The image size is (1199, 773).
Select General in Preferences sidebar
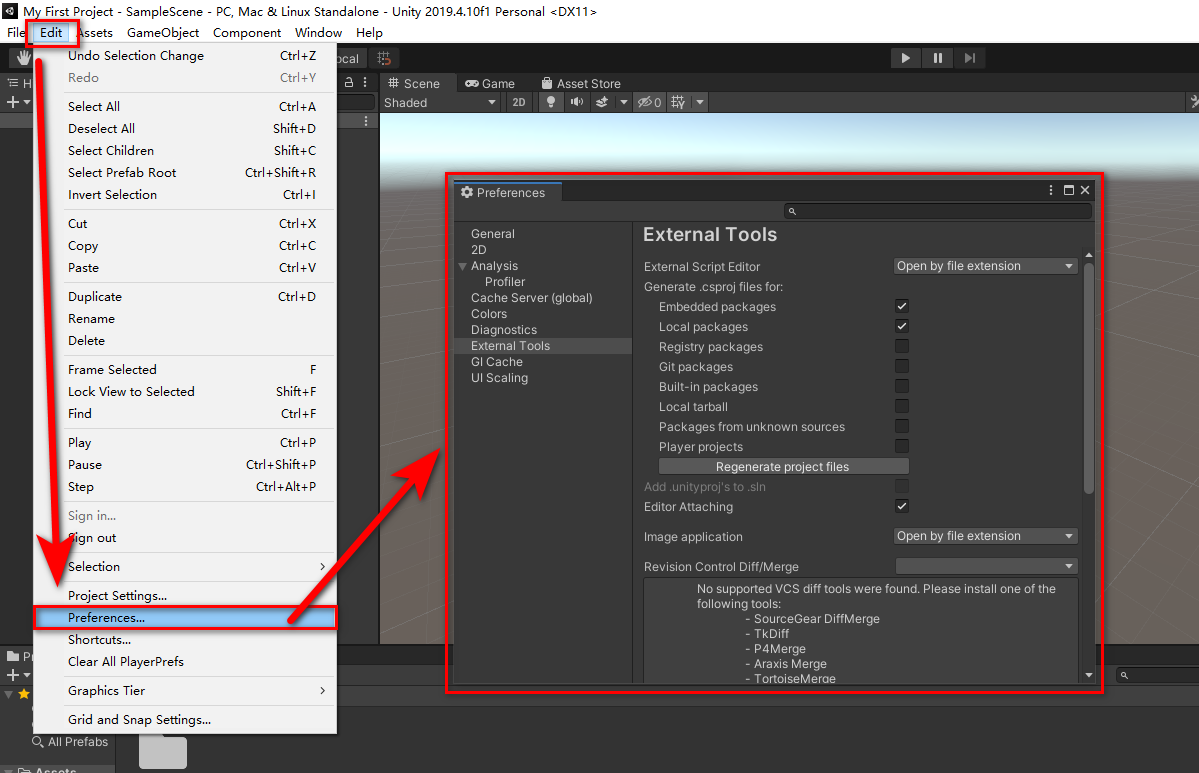[x=492, y=234]
